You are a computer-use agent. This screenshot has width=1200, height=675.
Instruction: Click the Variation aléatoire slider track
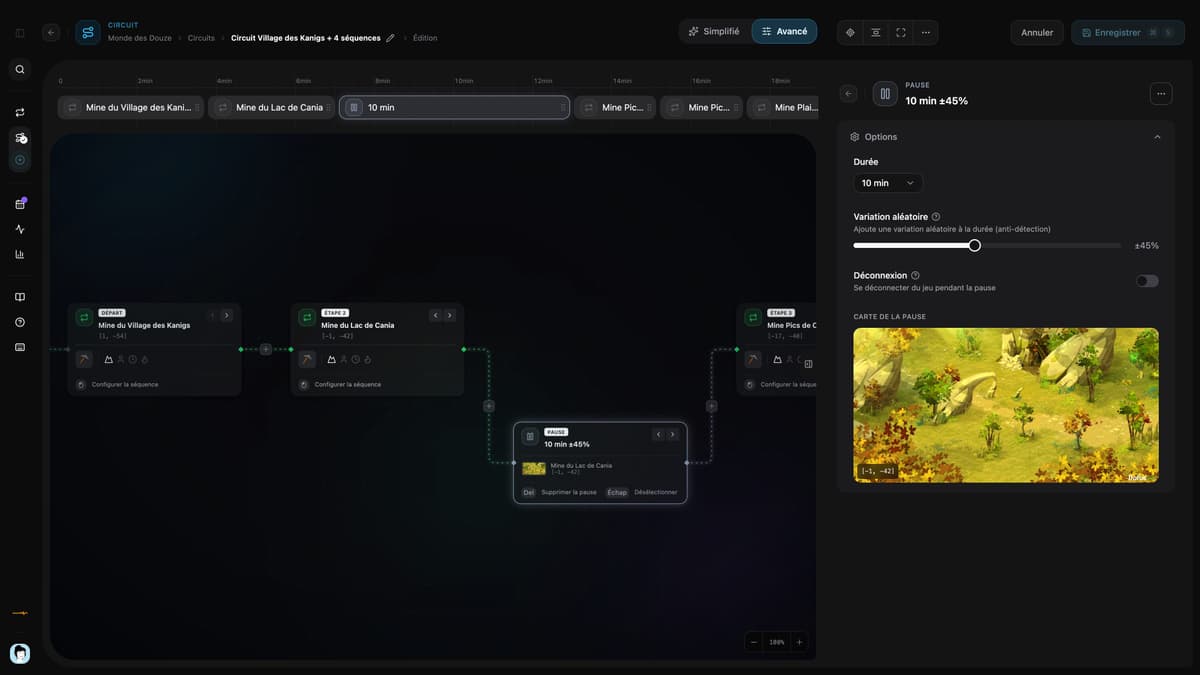pyautogui.click(x=987, y=245)
